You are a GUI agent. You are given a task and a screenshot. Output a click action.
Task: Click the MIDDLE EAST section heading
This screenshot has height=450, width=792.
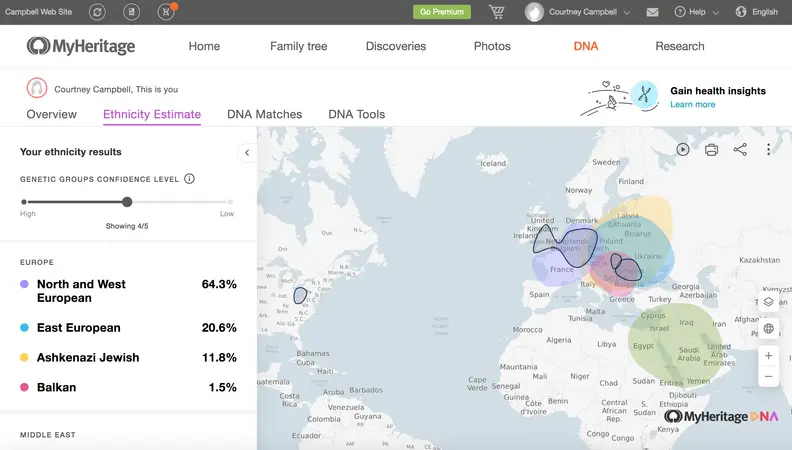point(48,435)
